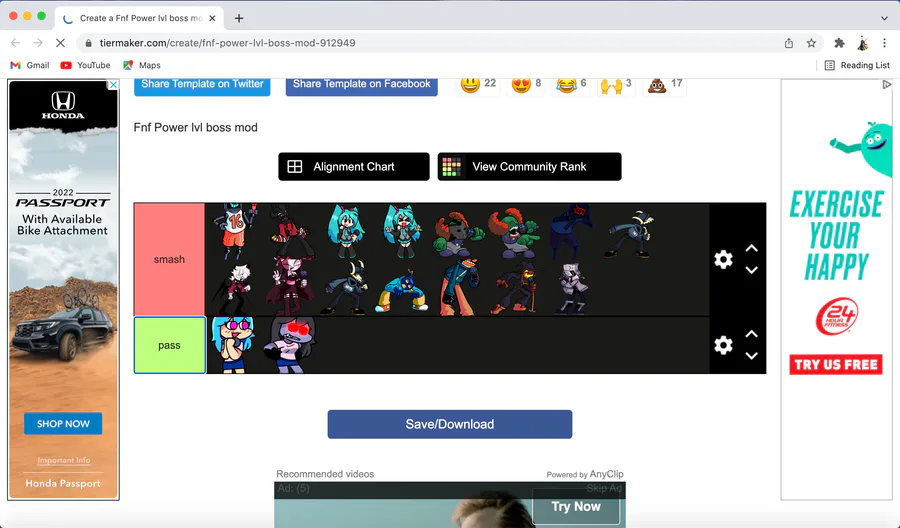
Task: Click the Honda logo in ad
Action: pos(63,105)
